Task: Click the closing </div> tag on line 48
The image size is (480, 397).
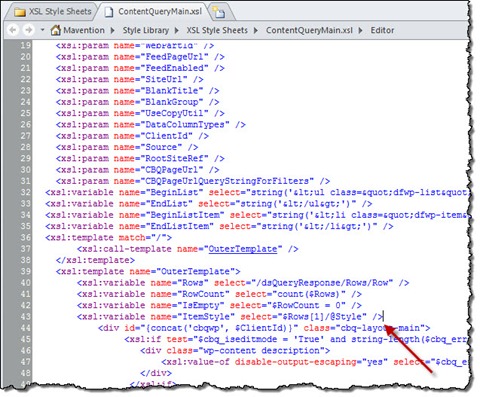Action: point(156,374)
